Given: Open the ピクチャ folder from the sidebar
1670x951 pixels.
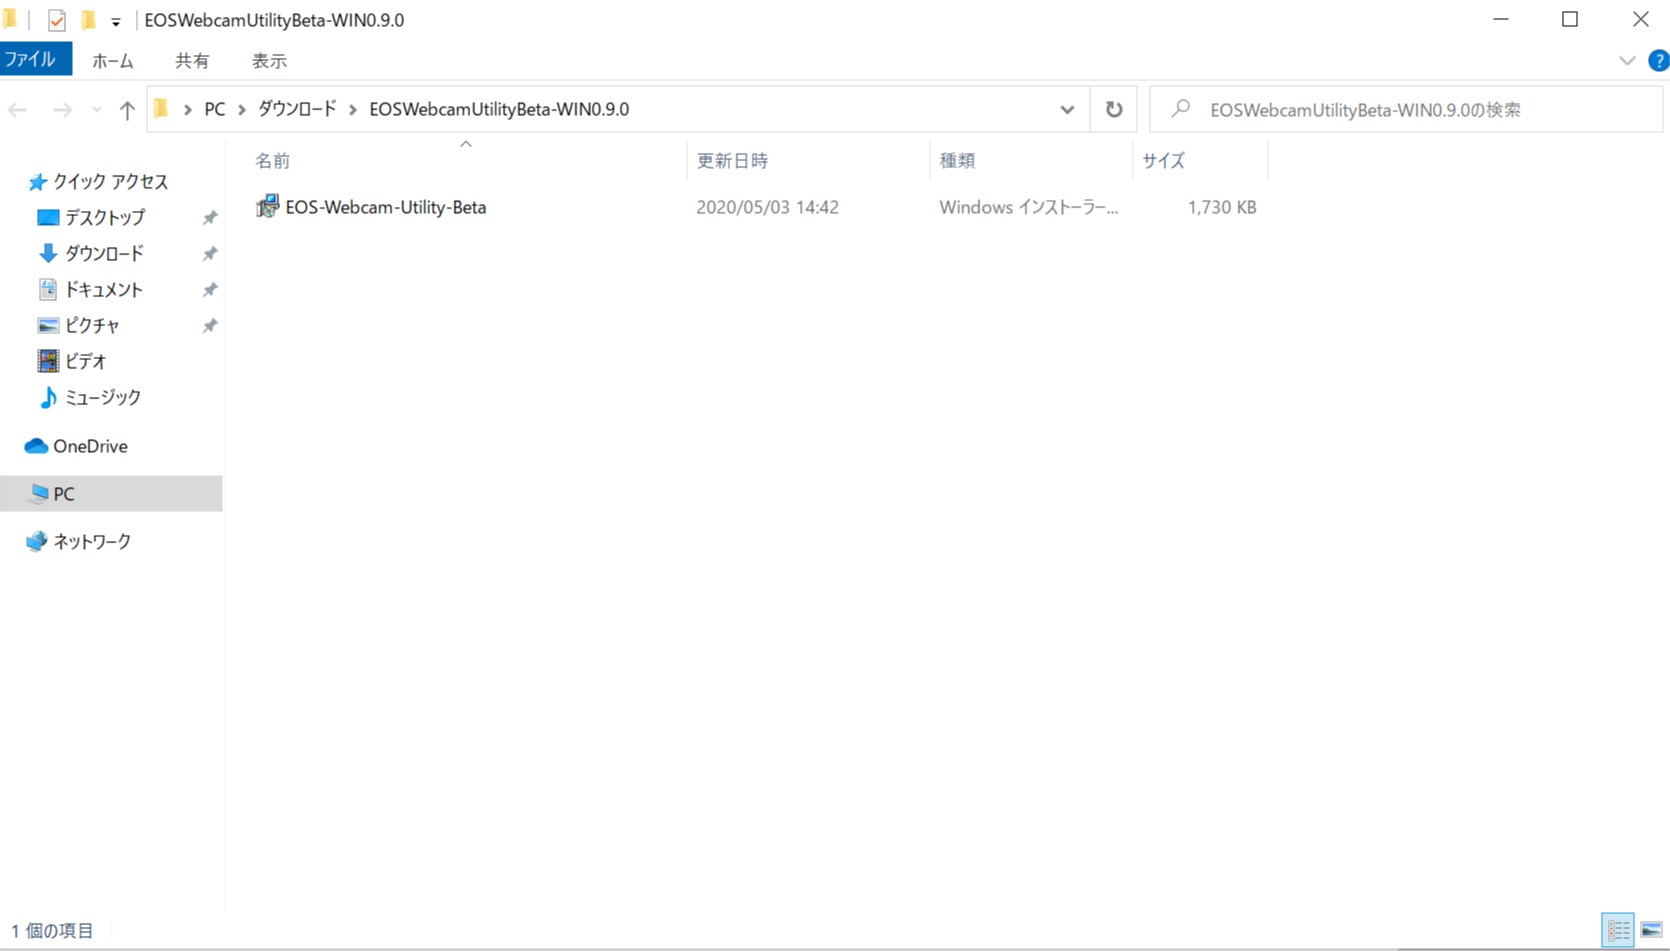Looking at the screenshot, I should tap(91, 325).
